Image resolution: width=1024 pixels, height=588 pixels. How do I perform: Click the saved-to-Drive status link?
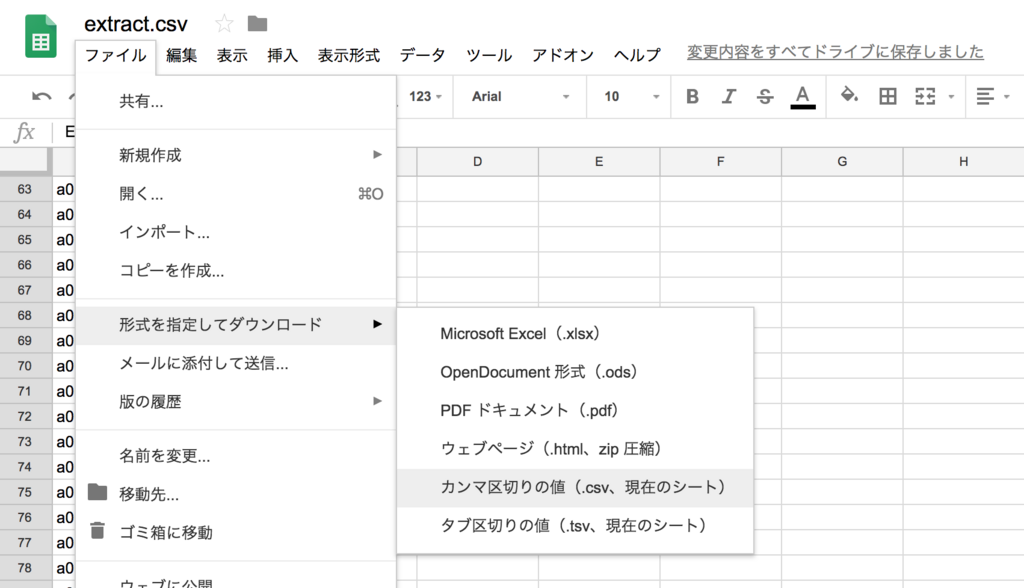[x=835, y=52]
